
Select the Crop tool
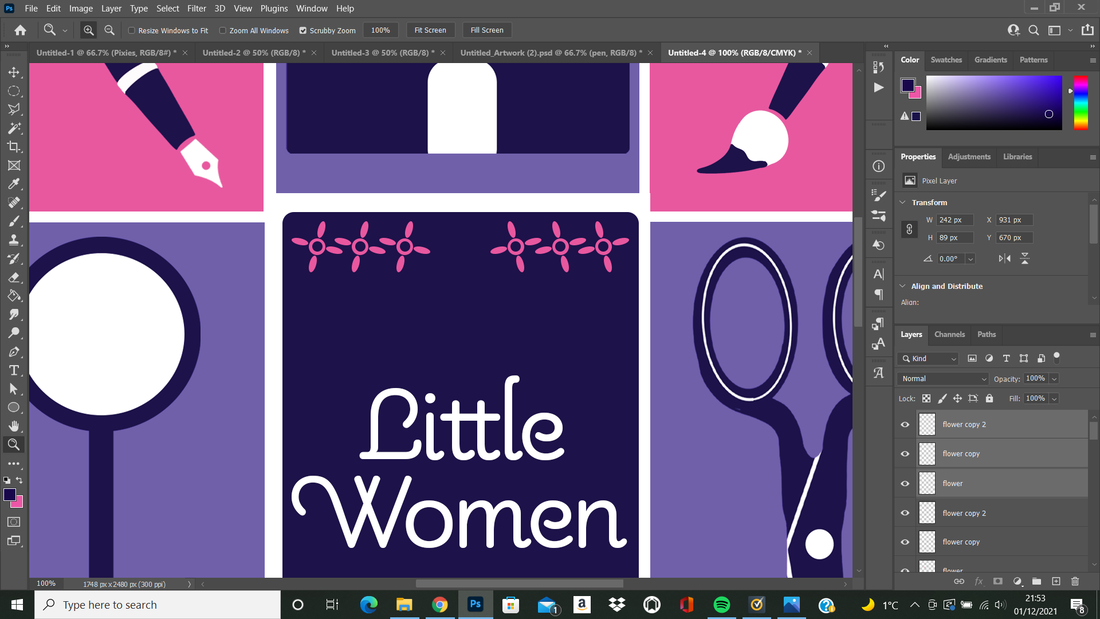tap(13, 147)
